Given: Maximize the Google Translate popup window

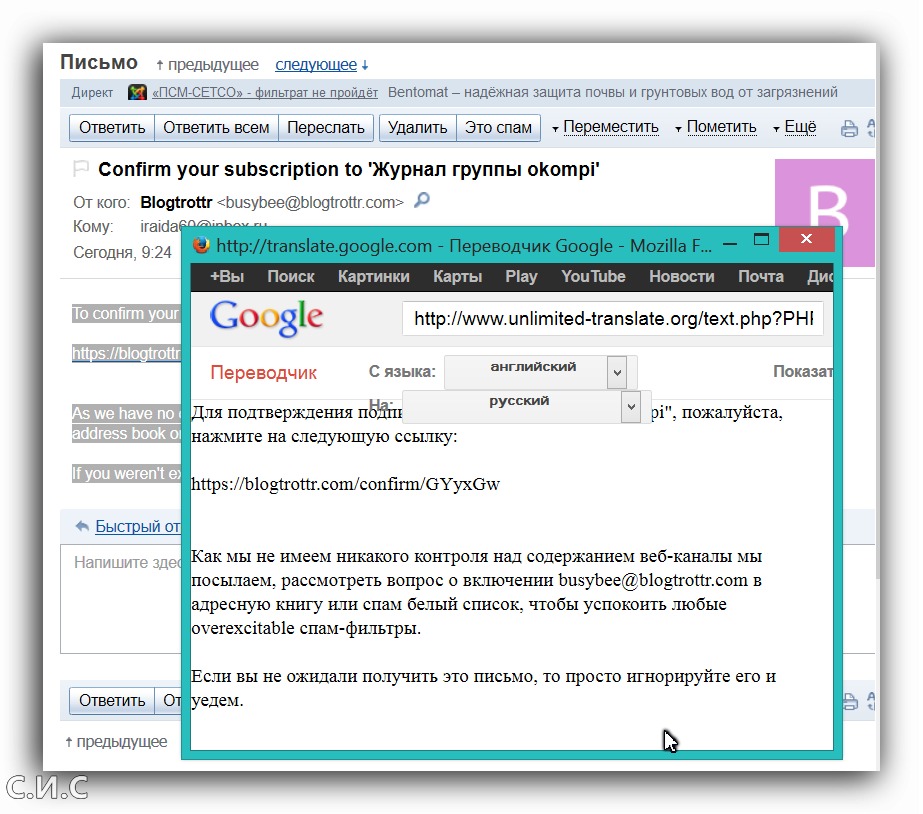Looking at the screenshot, I should [761, 239].
